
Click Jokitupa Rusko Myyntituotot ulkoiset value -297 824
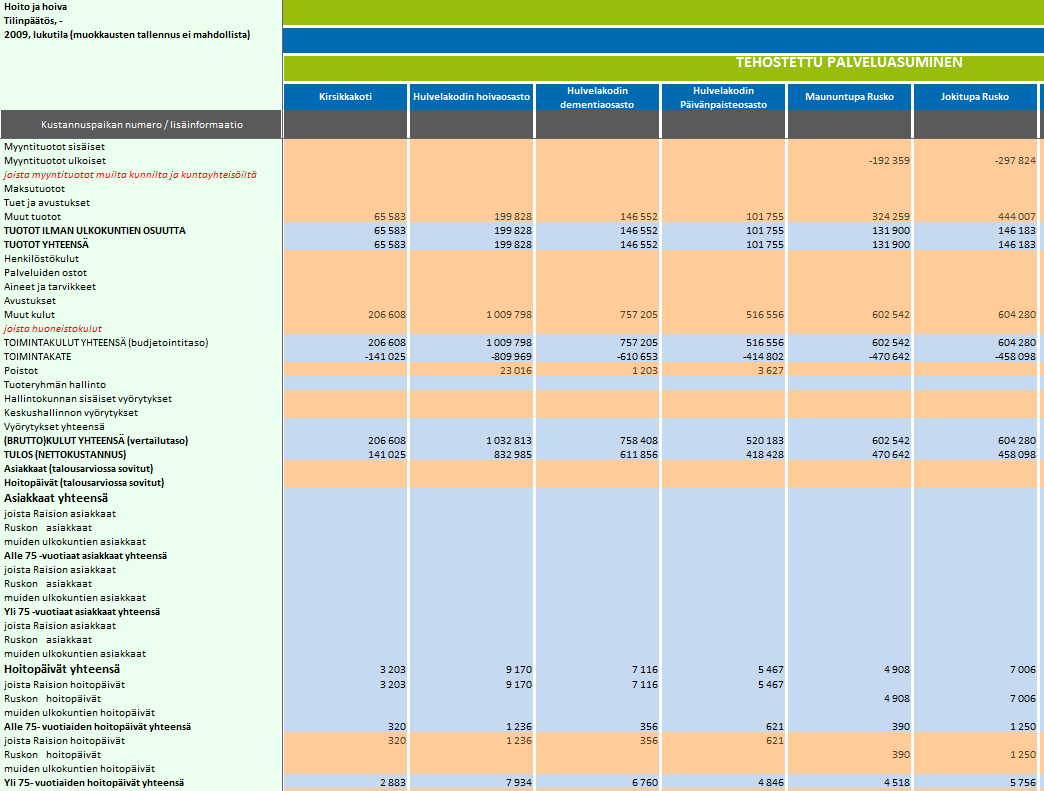tap(1015, 160)
